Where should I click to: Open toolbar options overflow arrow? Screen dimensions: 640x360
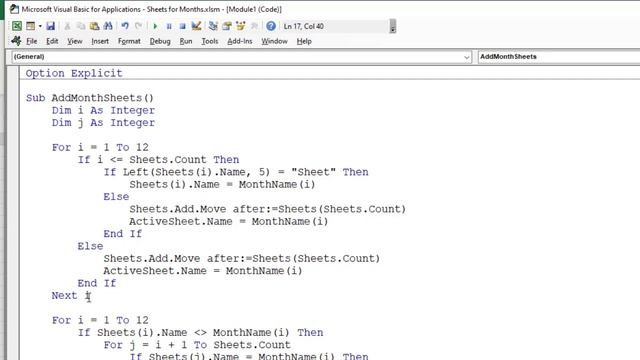[393, 26]
